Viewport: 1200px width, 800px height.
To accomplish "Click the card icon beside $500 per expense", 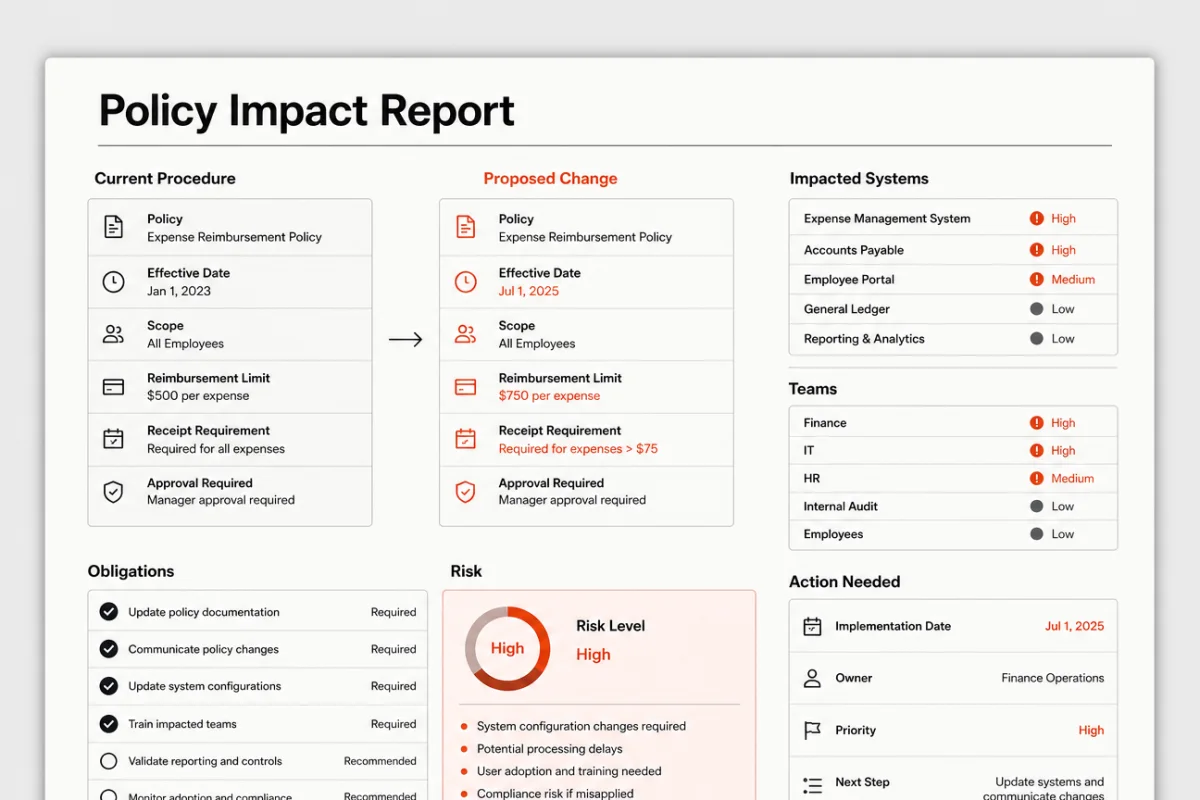I will (114, 387).
